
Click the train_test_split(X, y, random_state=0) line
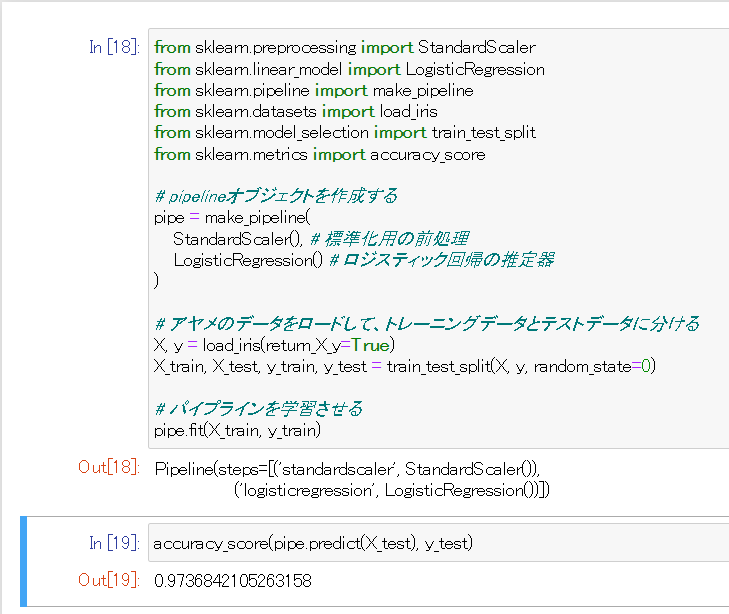tap(404, 367)
